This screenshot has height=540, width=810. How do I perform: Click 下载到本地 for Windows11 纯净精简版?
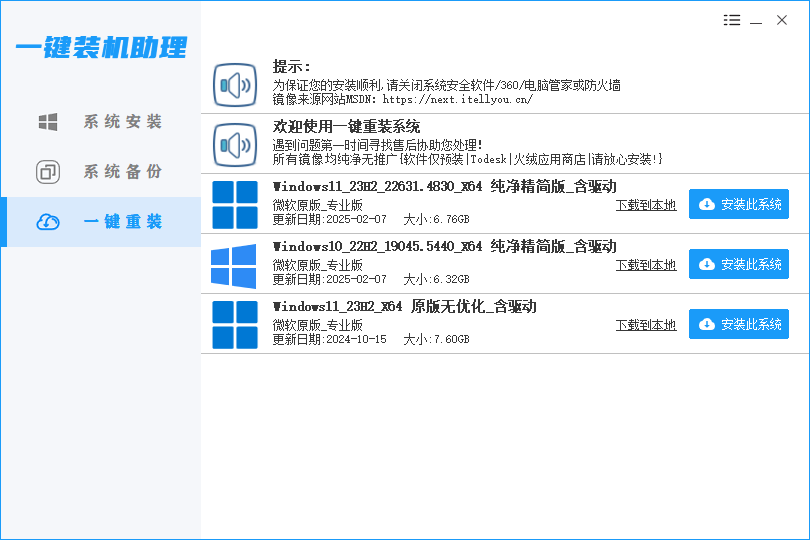645,205
